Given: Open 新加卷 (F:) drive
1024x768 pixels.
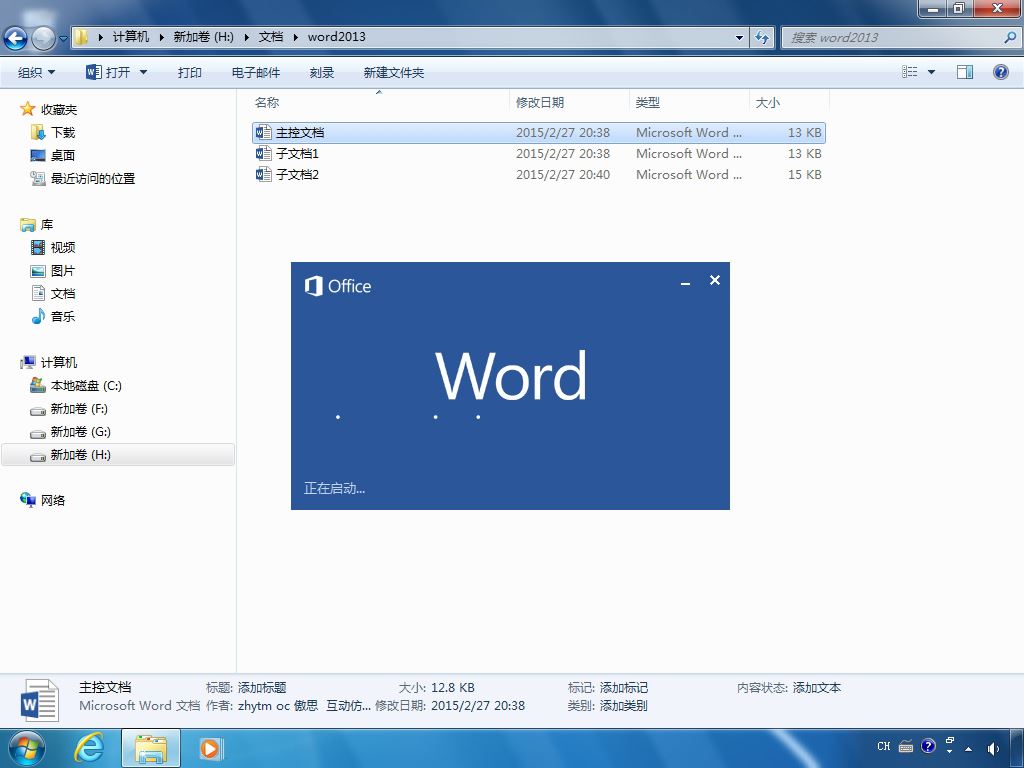Looking at the screenshot, I should 79,409.
